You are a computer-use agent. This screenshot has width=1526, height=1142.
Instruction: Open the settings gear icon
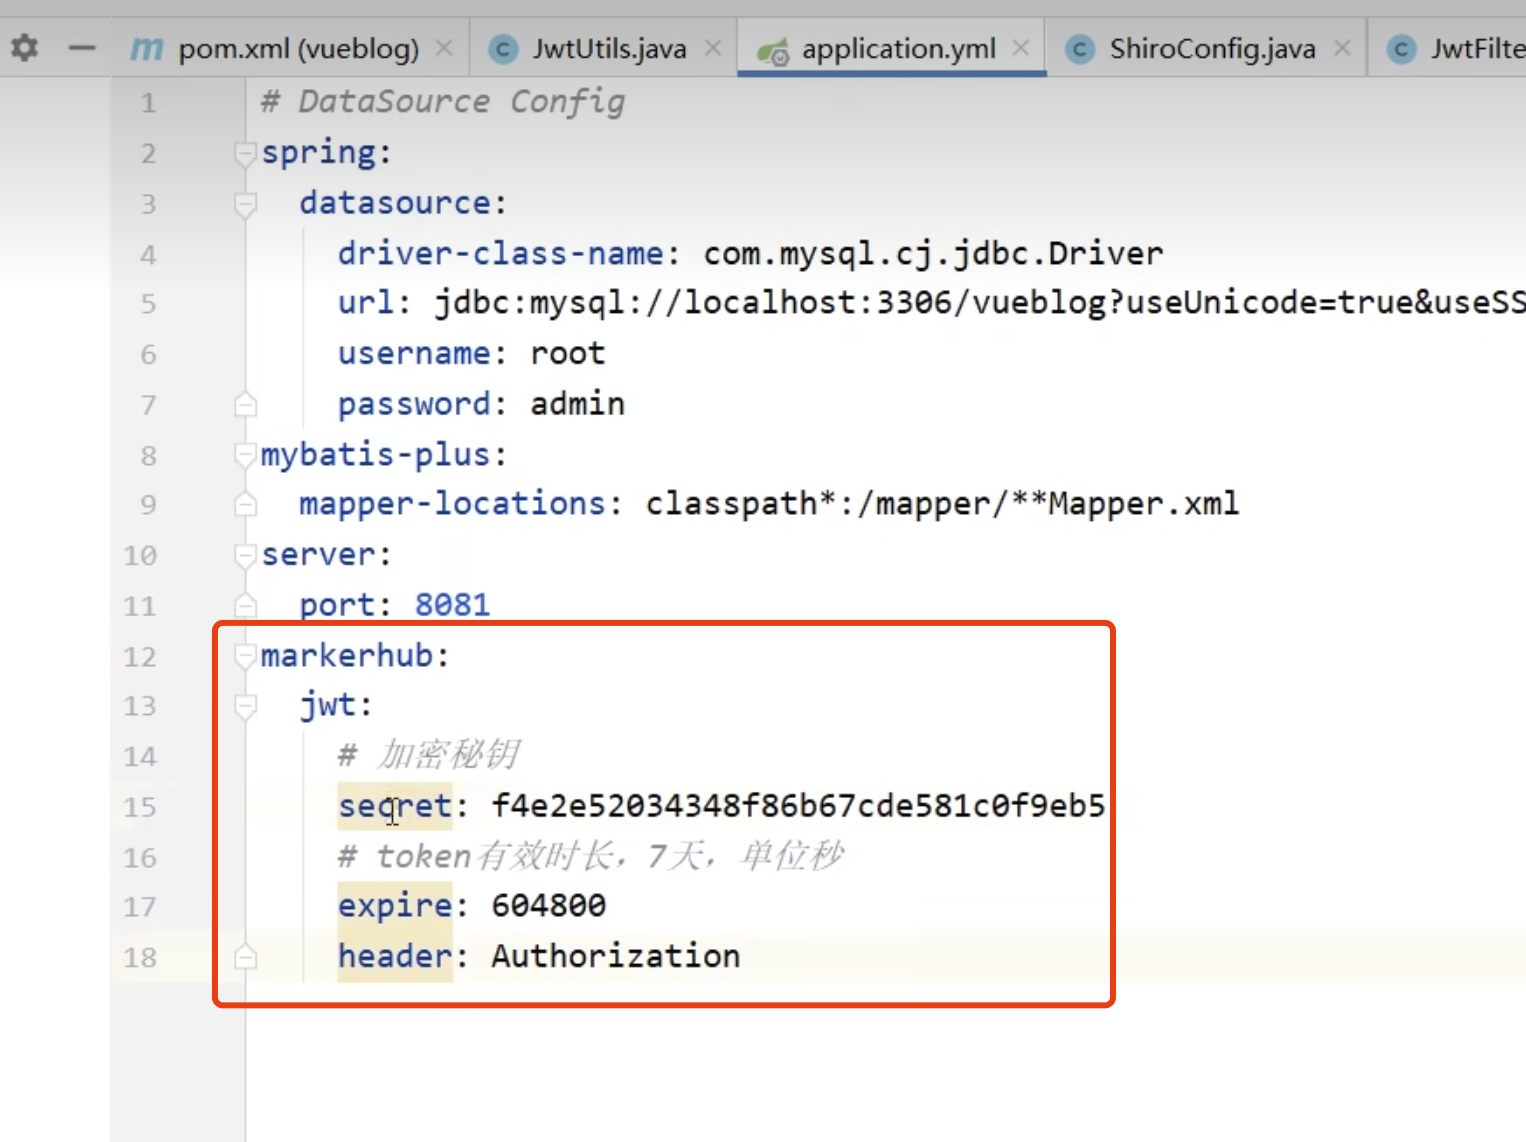pos(24,47)
